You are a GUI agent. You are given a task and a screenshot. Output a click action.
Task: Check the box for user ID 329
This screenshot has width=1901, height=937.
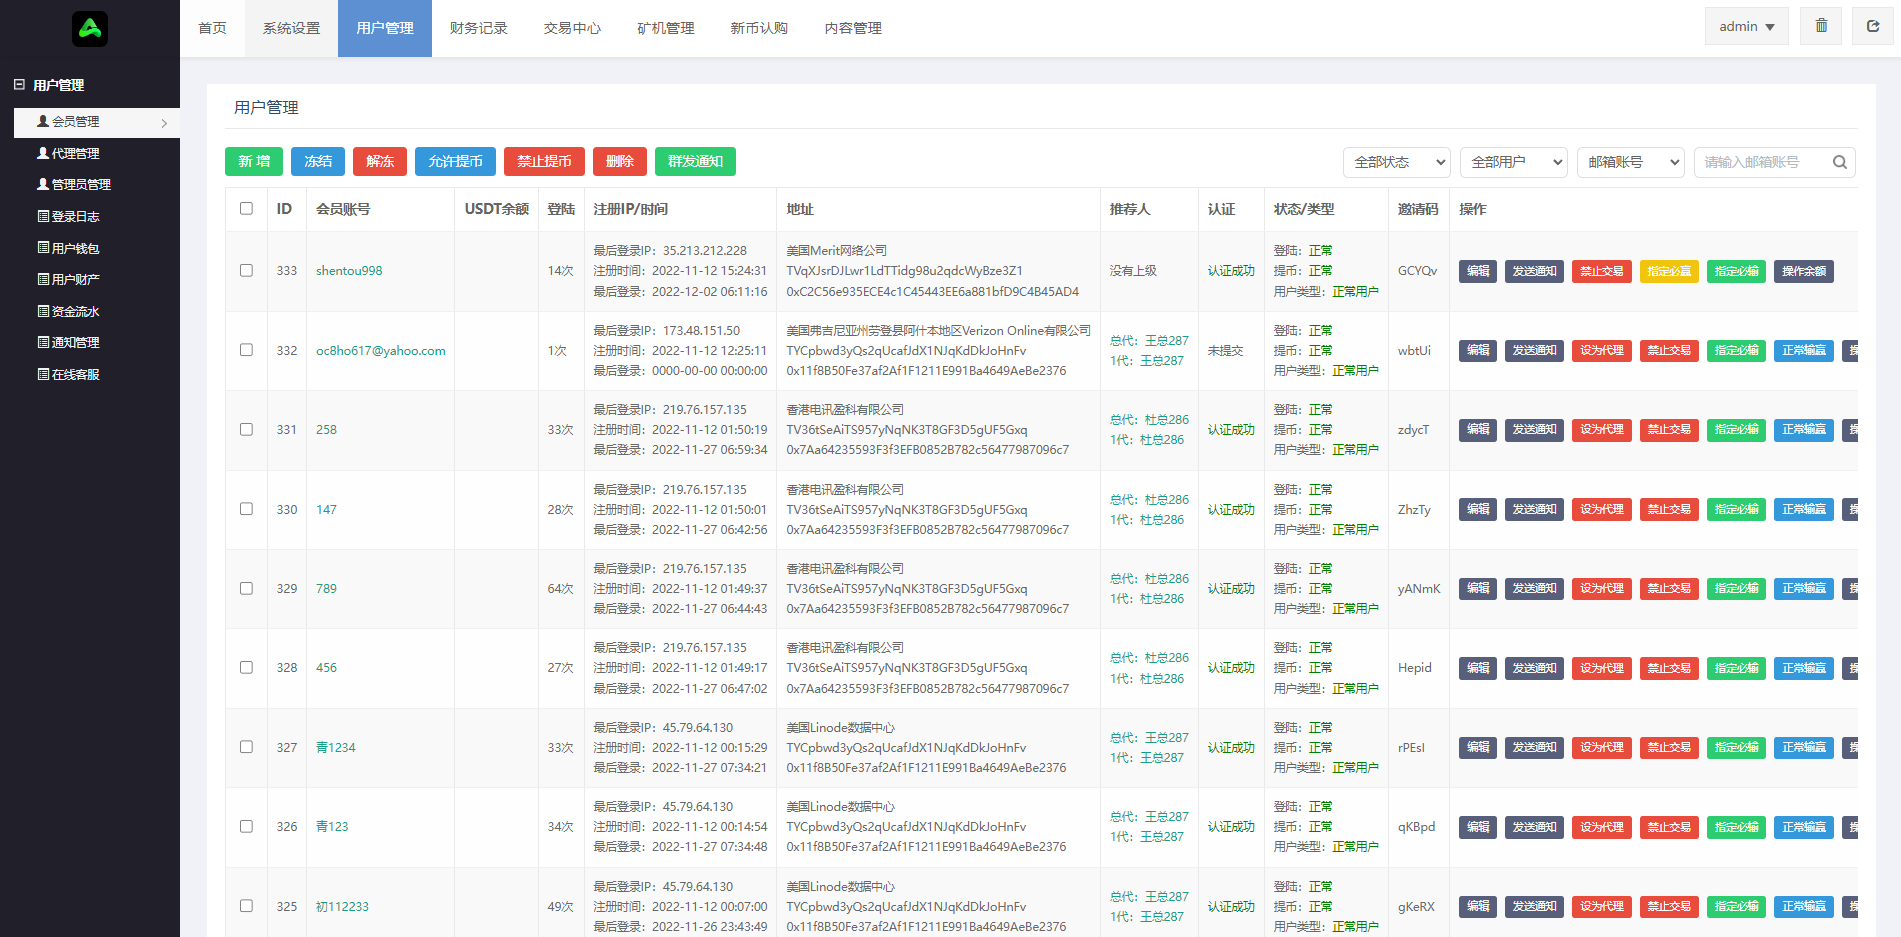tap(246, 588)
